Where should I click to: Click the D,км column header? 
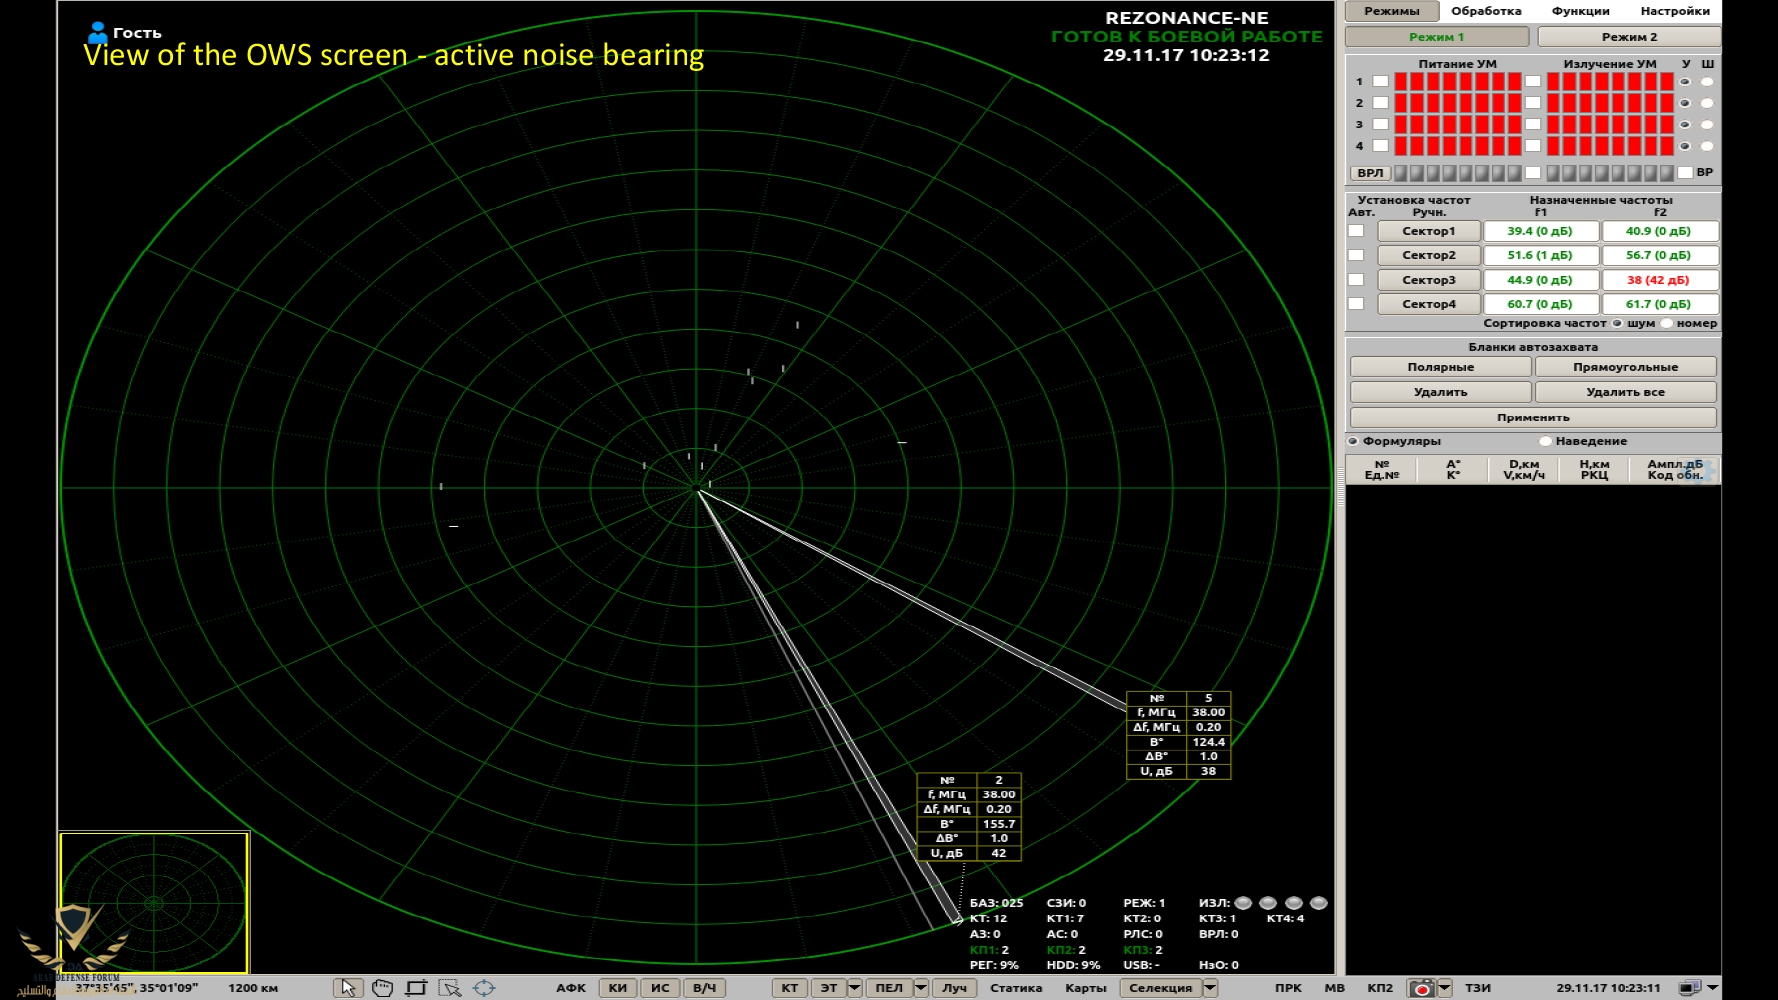pyautogui.click(x=1524, y=470)
